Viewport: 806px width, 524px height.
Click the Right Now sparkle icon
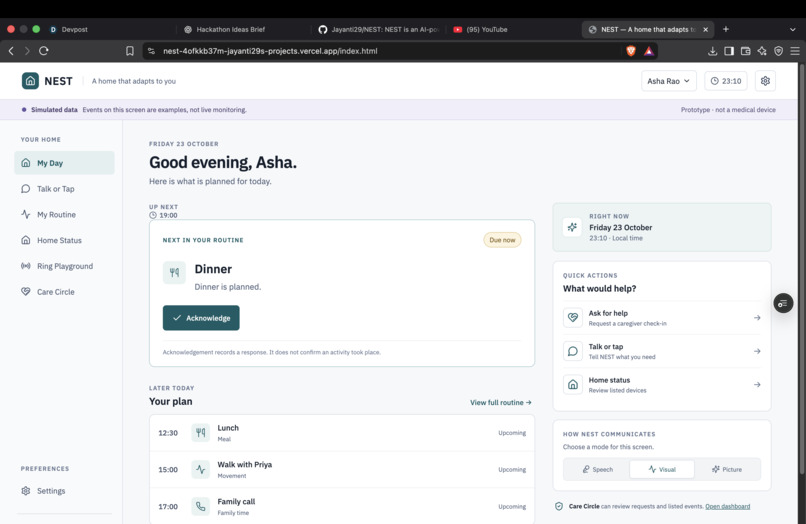[572, 227]
